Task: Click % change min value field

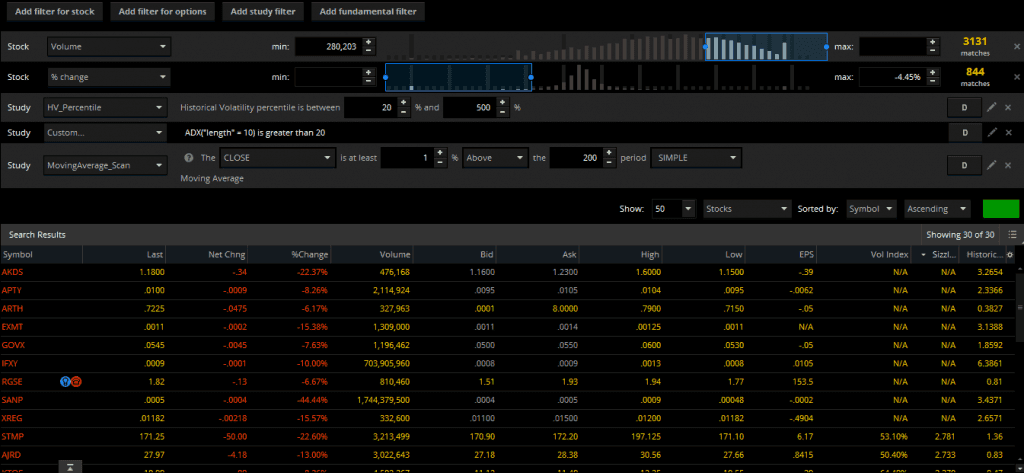Action: 328,77
